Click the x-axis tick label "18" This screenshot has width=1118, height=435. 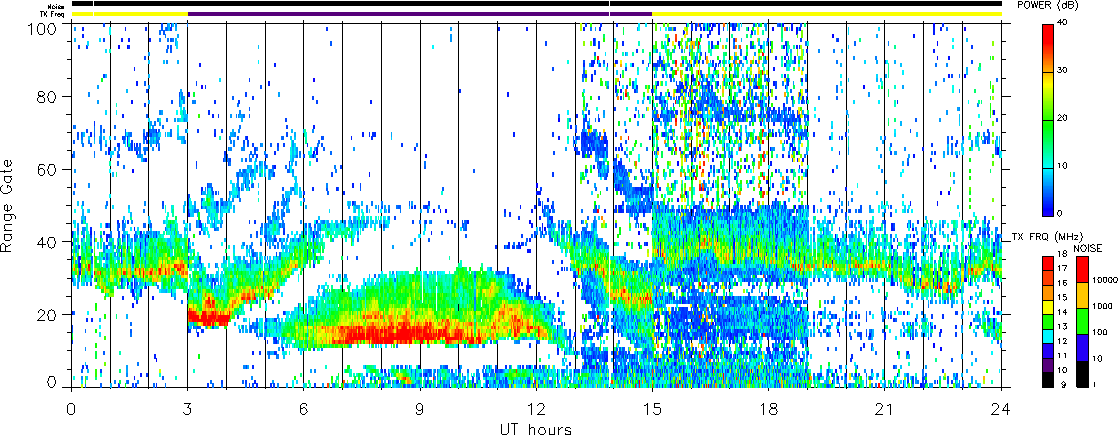tap(769, 410)
